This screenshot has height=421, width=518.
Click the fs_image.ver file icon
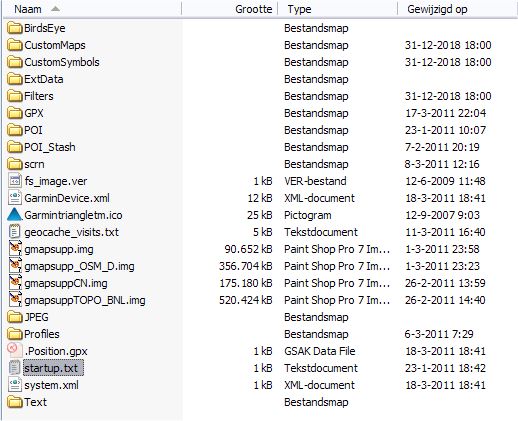click(15, 181)
